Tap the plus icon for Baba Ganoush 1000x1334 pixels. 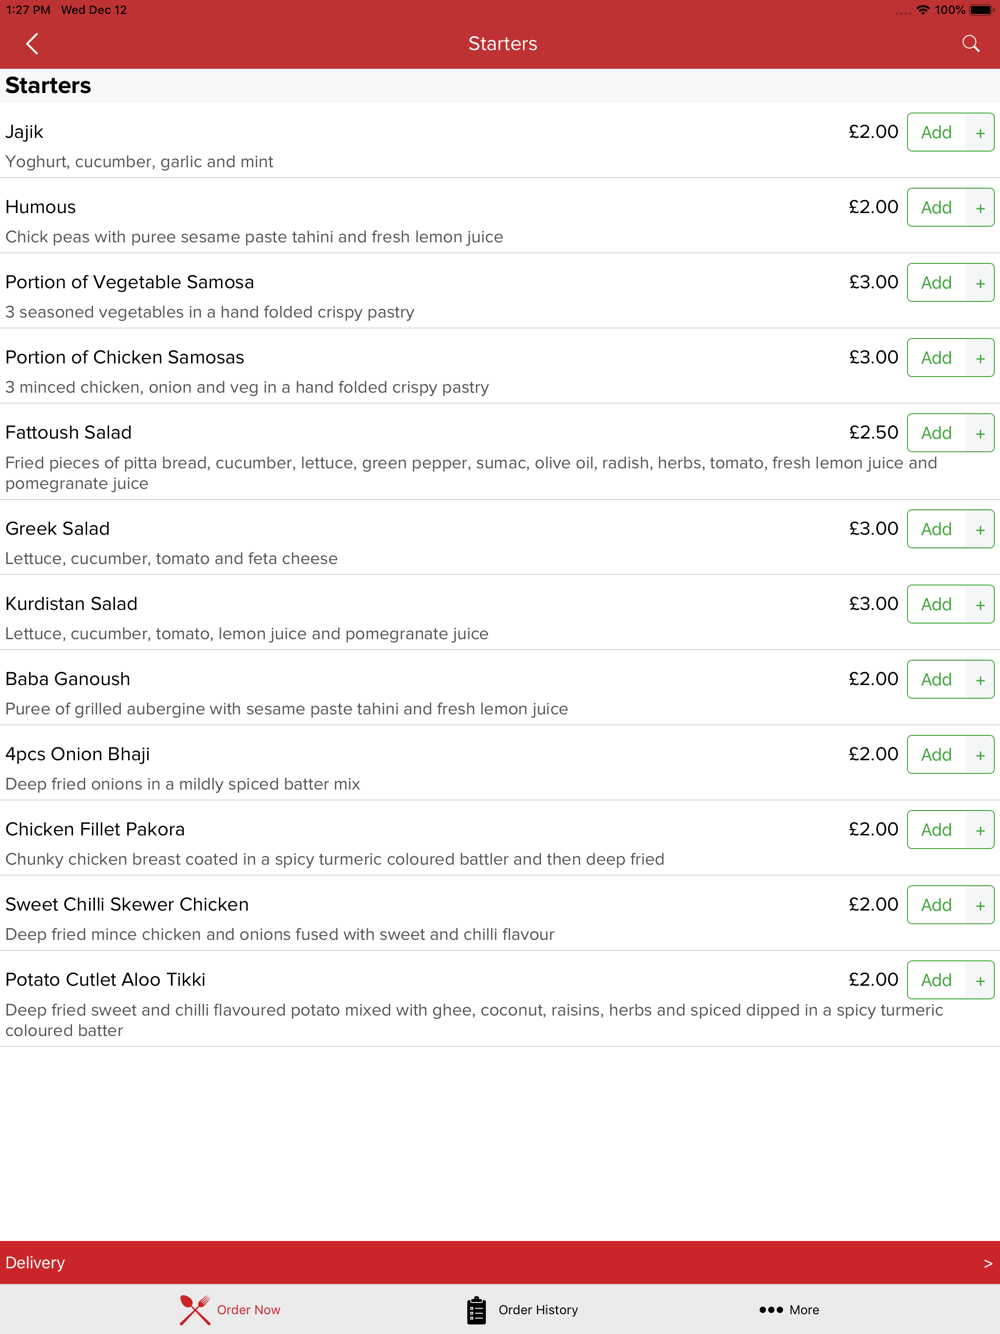pos(980,680)
